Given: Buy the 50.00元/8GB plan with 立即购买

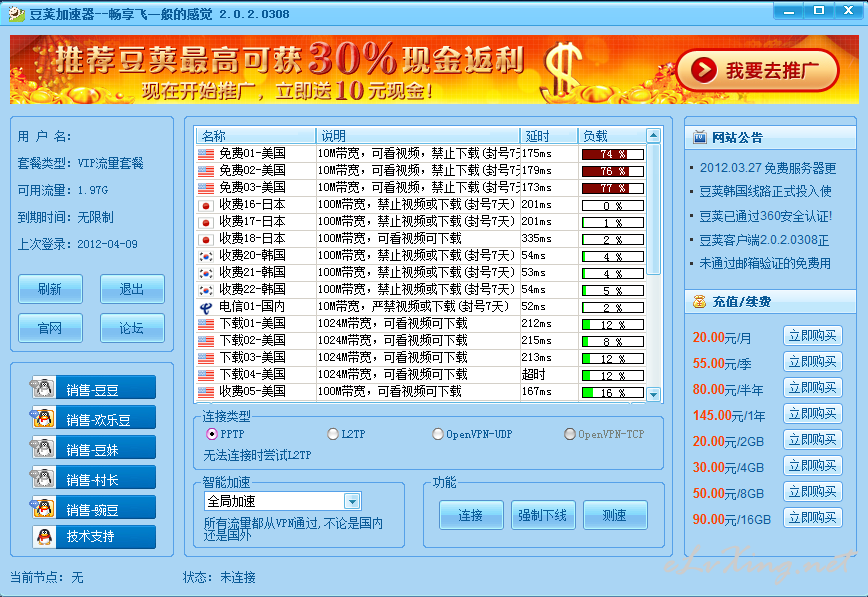Looking at the screenshot, I should click(813, 492).
